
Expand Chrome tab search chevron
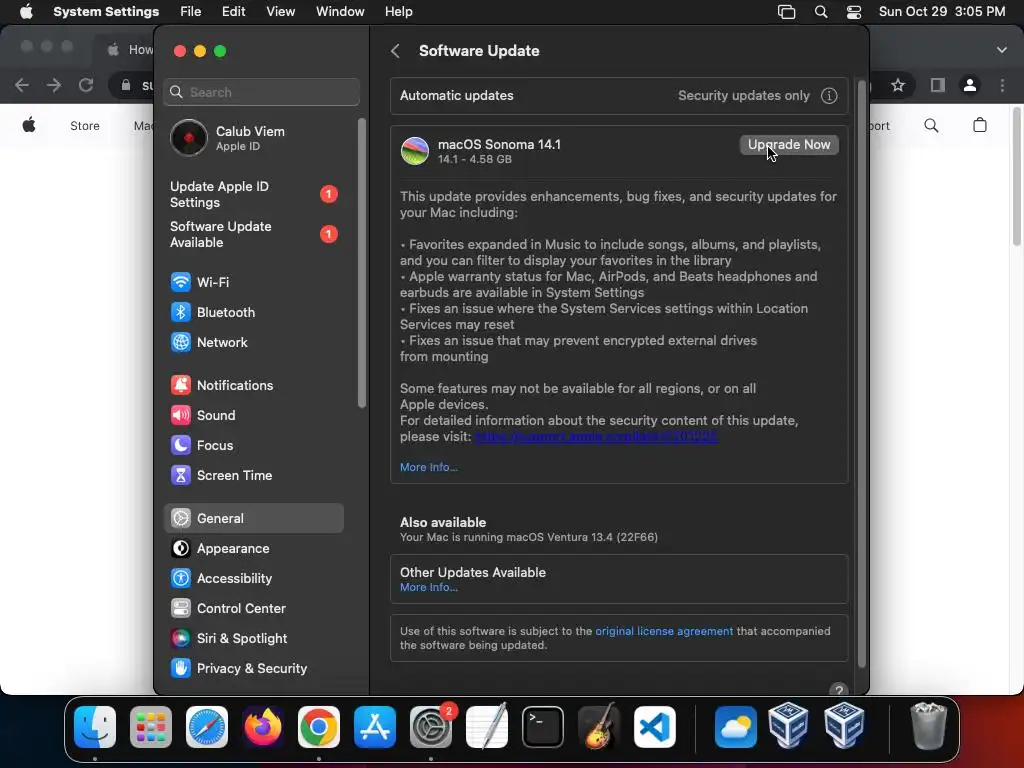point(1002,50)
